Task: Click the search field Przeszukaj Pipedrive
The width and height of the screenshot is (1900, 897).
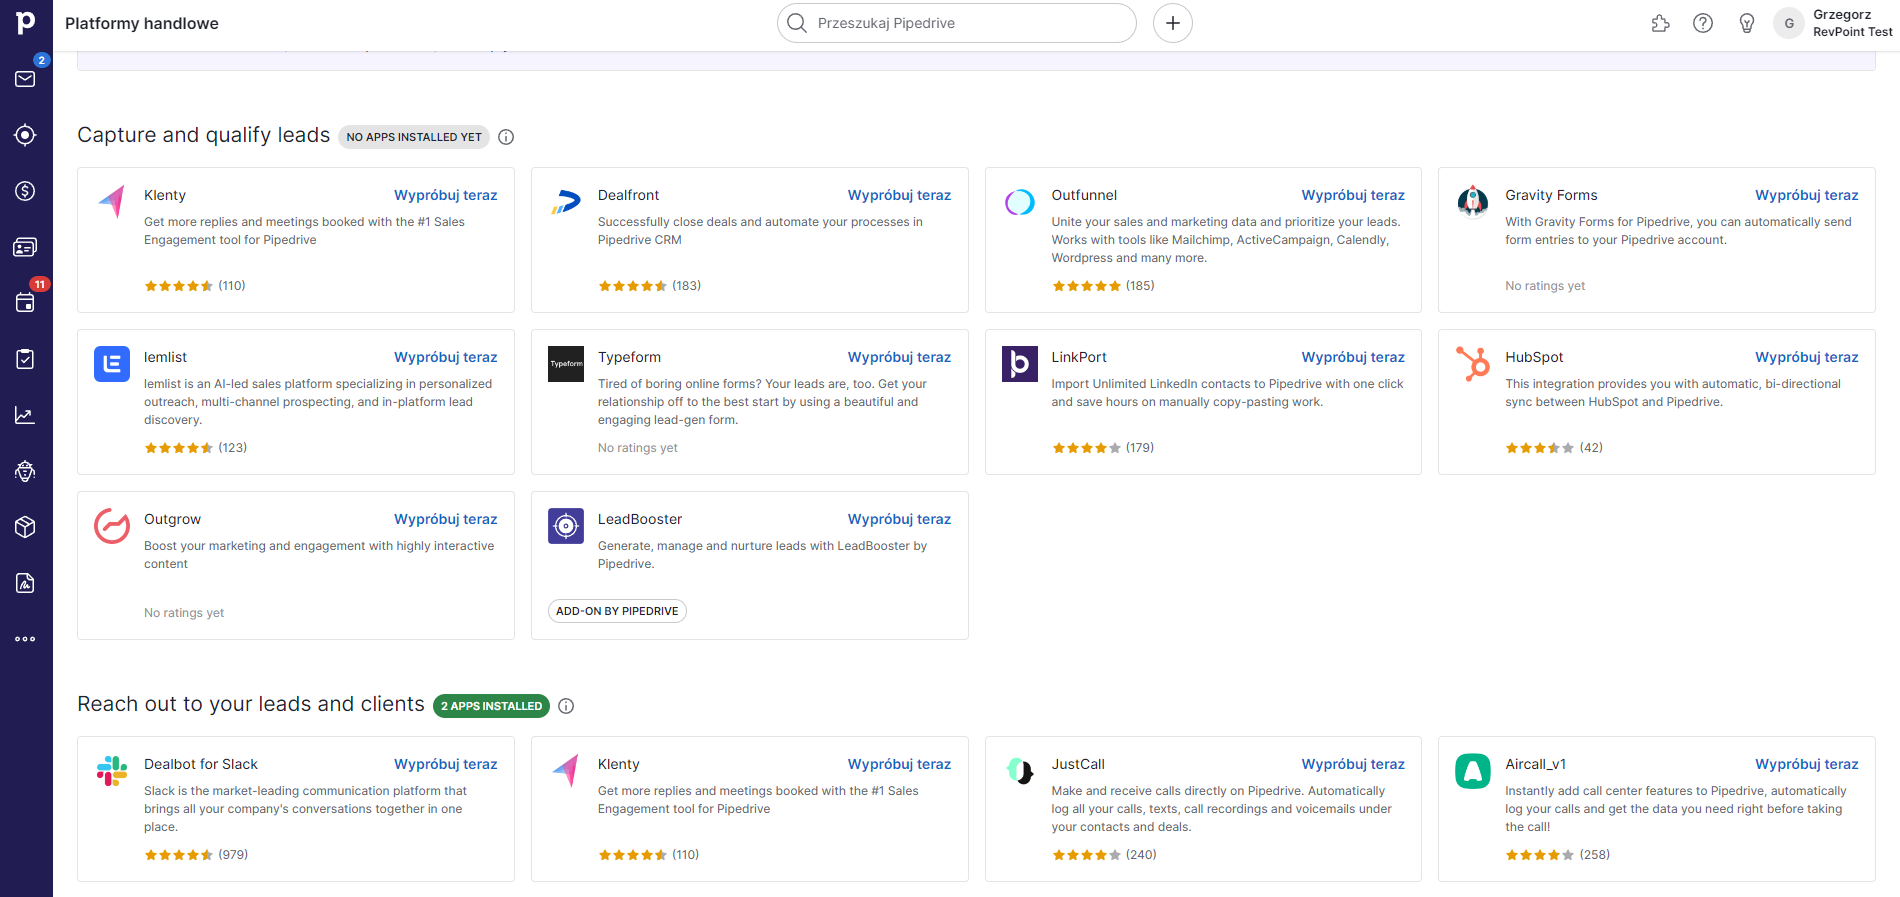Action: pyautogui.click(x=956, y=23)
